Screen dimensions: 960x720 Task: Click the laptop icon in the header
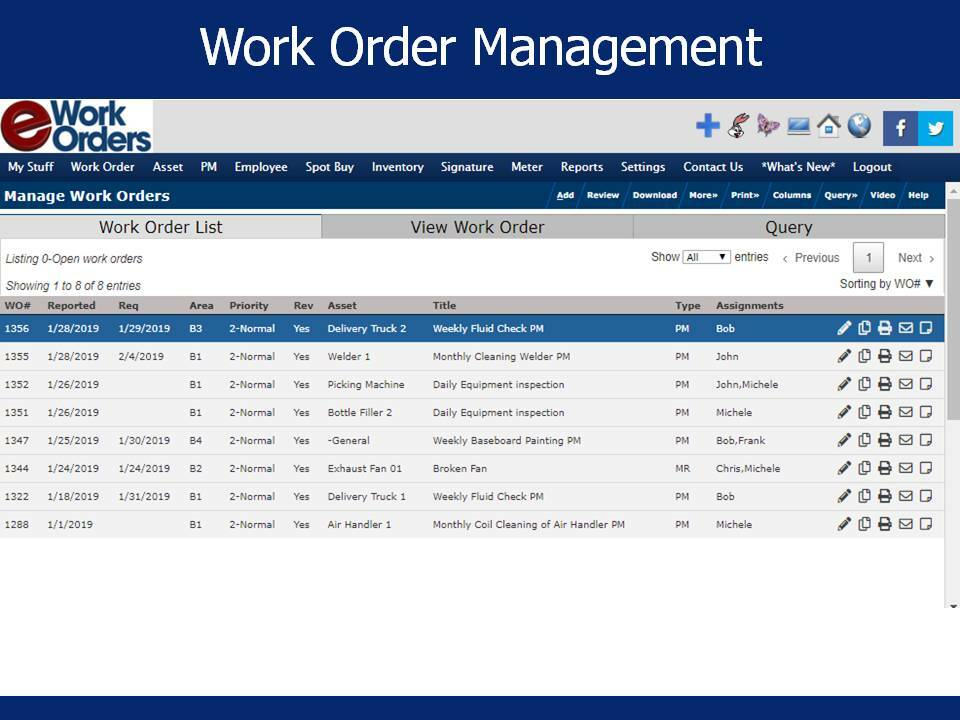(797, 127)
